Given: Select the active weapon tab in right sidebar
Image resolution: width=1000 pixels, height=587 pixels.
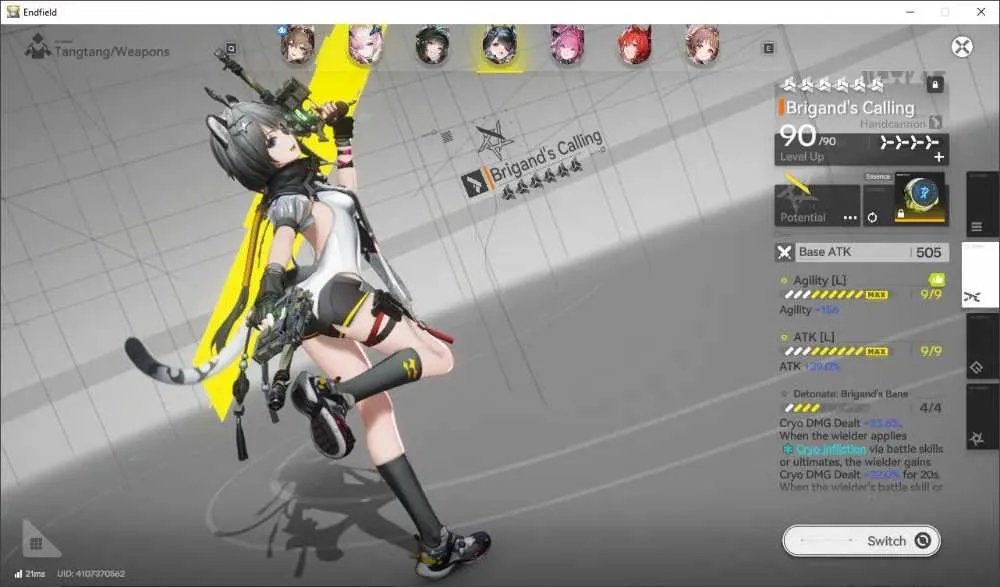Looking at the screenshot, I should (x=981, y=275).
